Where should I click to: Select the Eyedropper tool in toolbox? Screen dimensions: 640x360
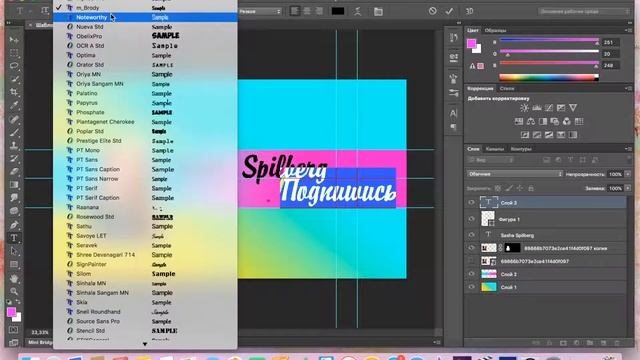(x=14, y=105)
